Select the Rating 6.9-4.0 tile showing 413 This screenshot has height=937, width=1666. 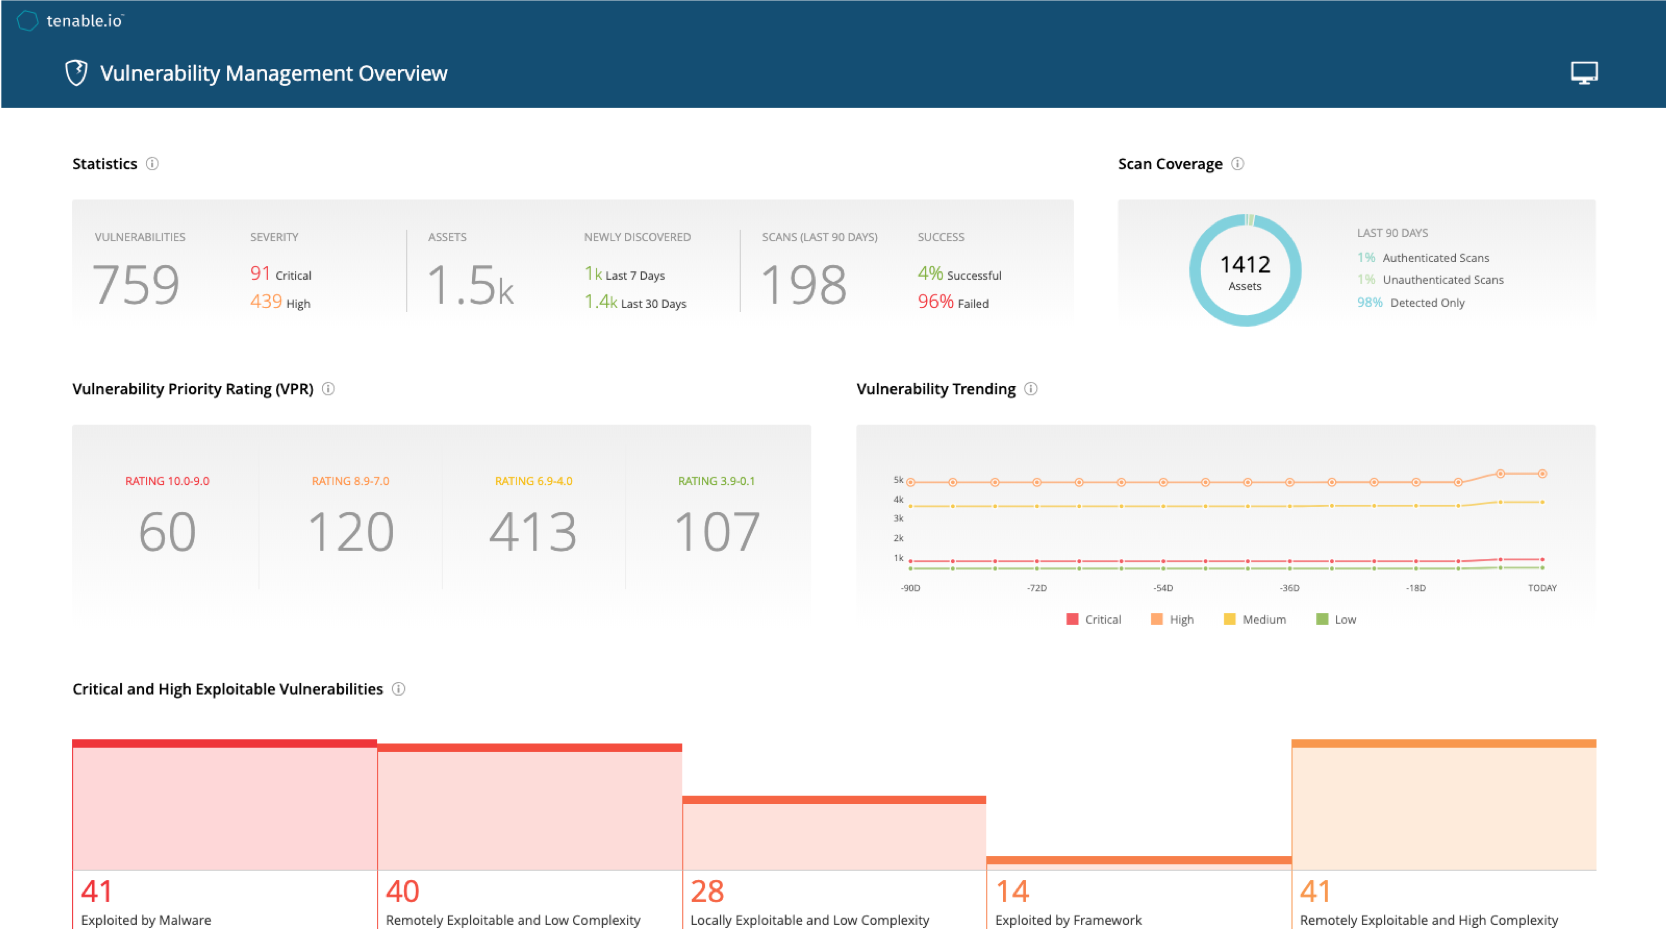[x=533, y=518]
